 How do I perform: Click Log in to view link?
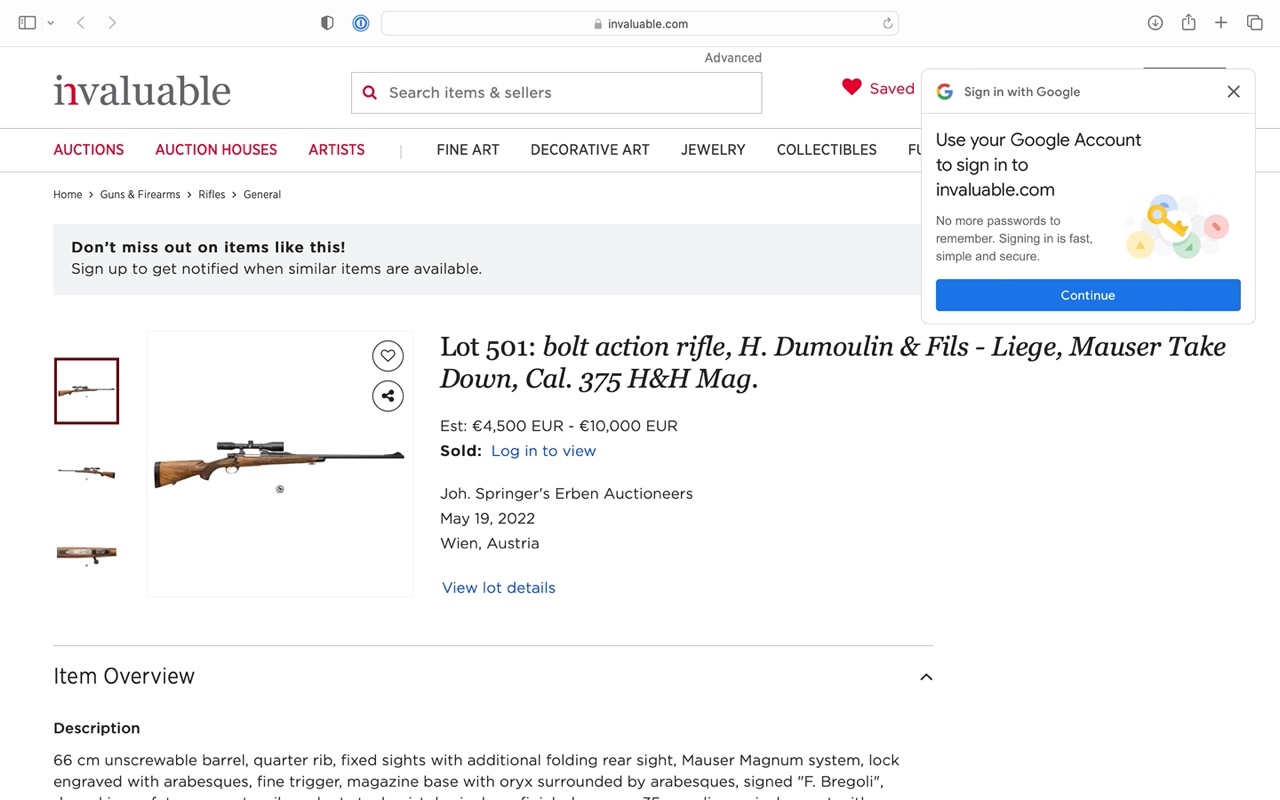pyautogui.click(x=543, y=451)
